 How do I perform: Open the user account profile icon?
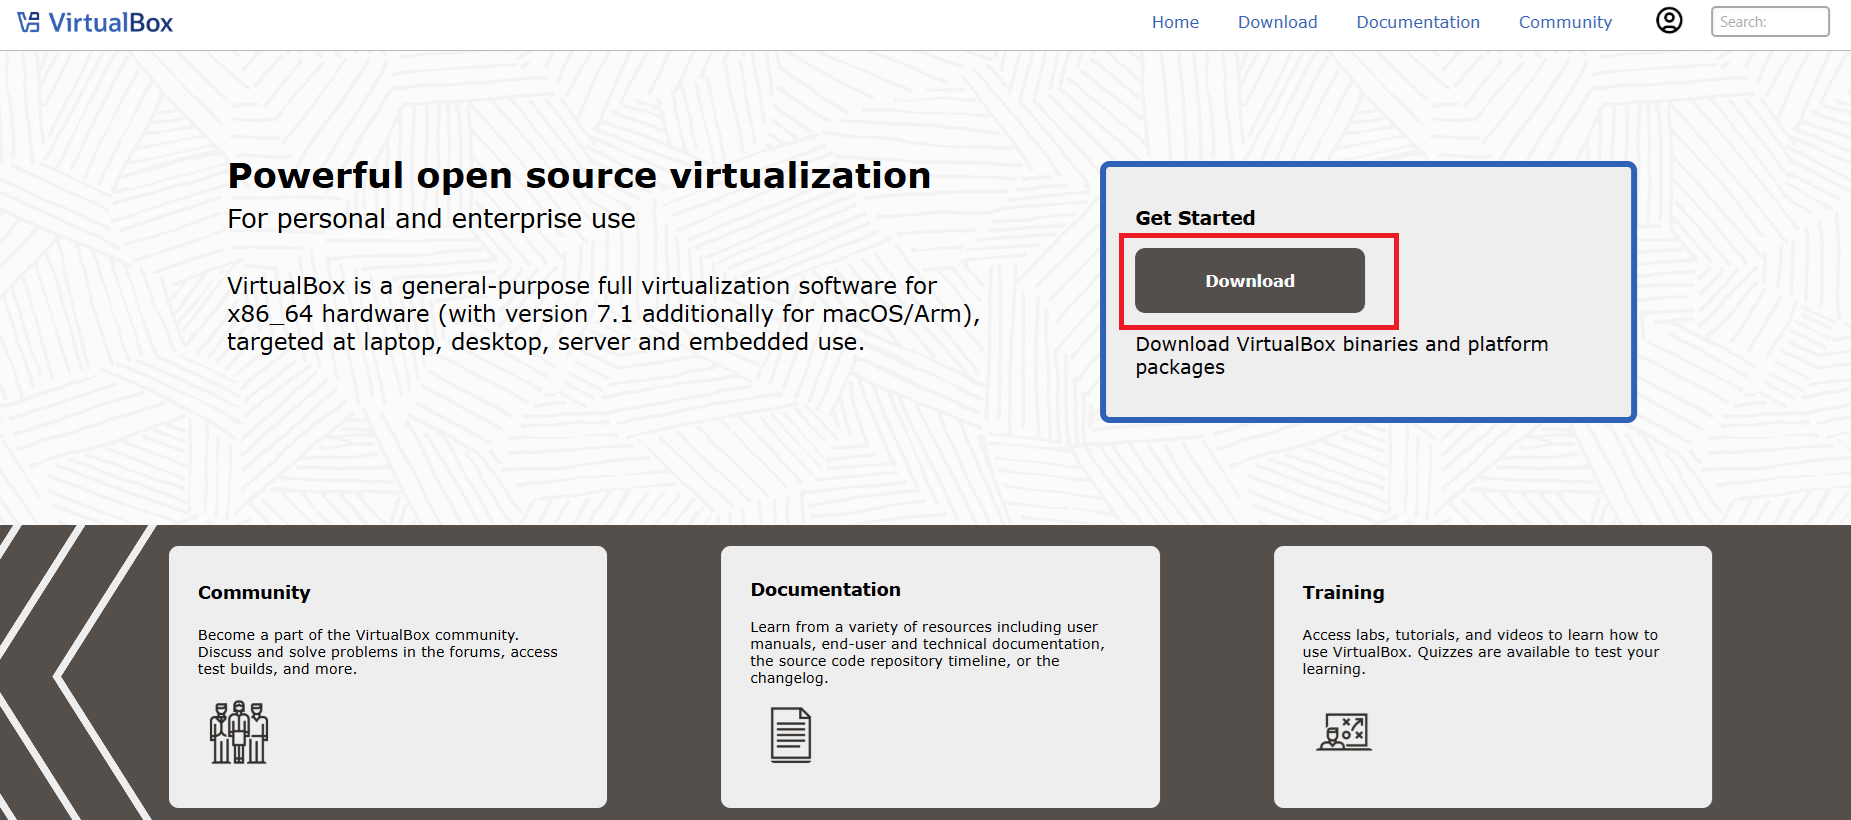click(x=1669, y=20)
